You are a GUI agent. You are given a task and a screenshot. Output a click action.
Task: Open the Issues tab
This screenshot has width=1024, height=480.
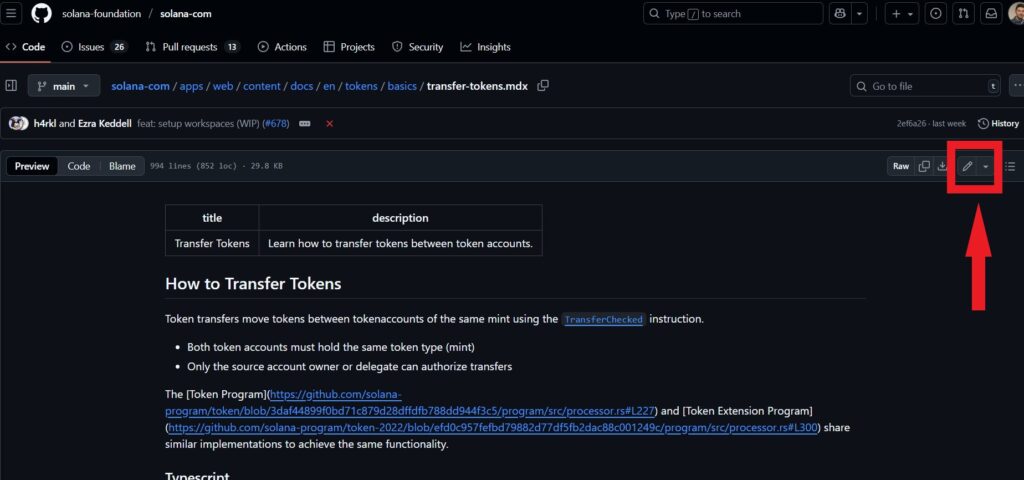94,47
